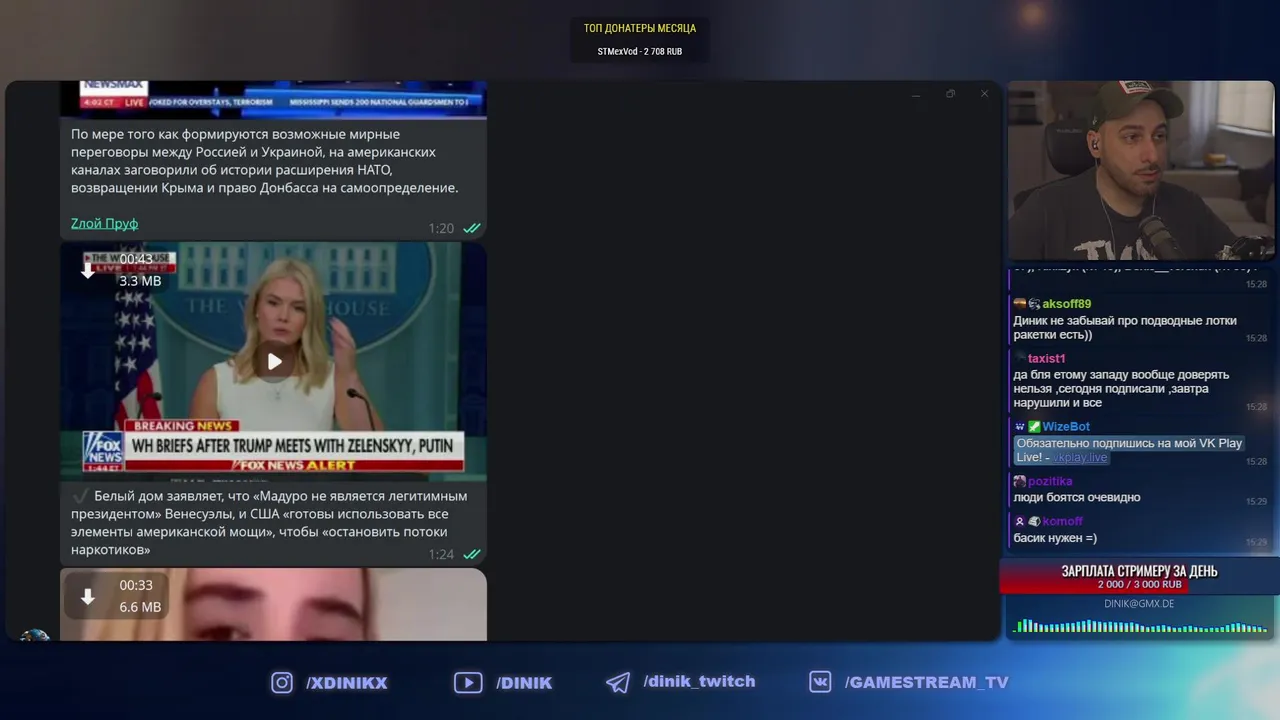Click the ЗАРПЛАТА СТРИМЕРУ ЗА ДЕНЬ donation goal bar

pyautogui.click(x=1139, y=576)
